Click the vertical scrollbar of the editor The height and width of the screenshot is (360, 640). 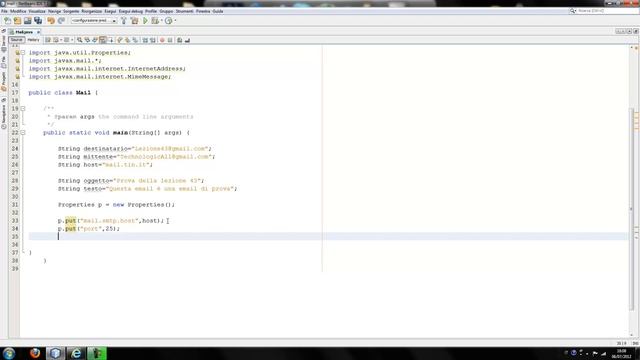[x=631, y=208]
